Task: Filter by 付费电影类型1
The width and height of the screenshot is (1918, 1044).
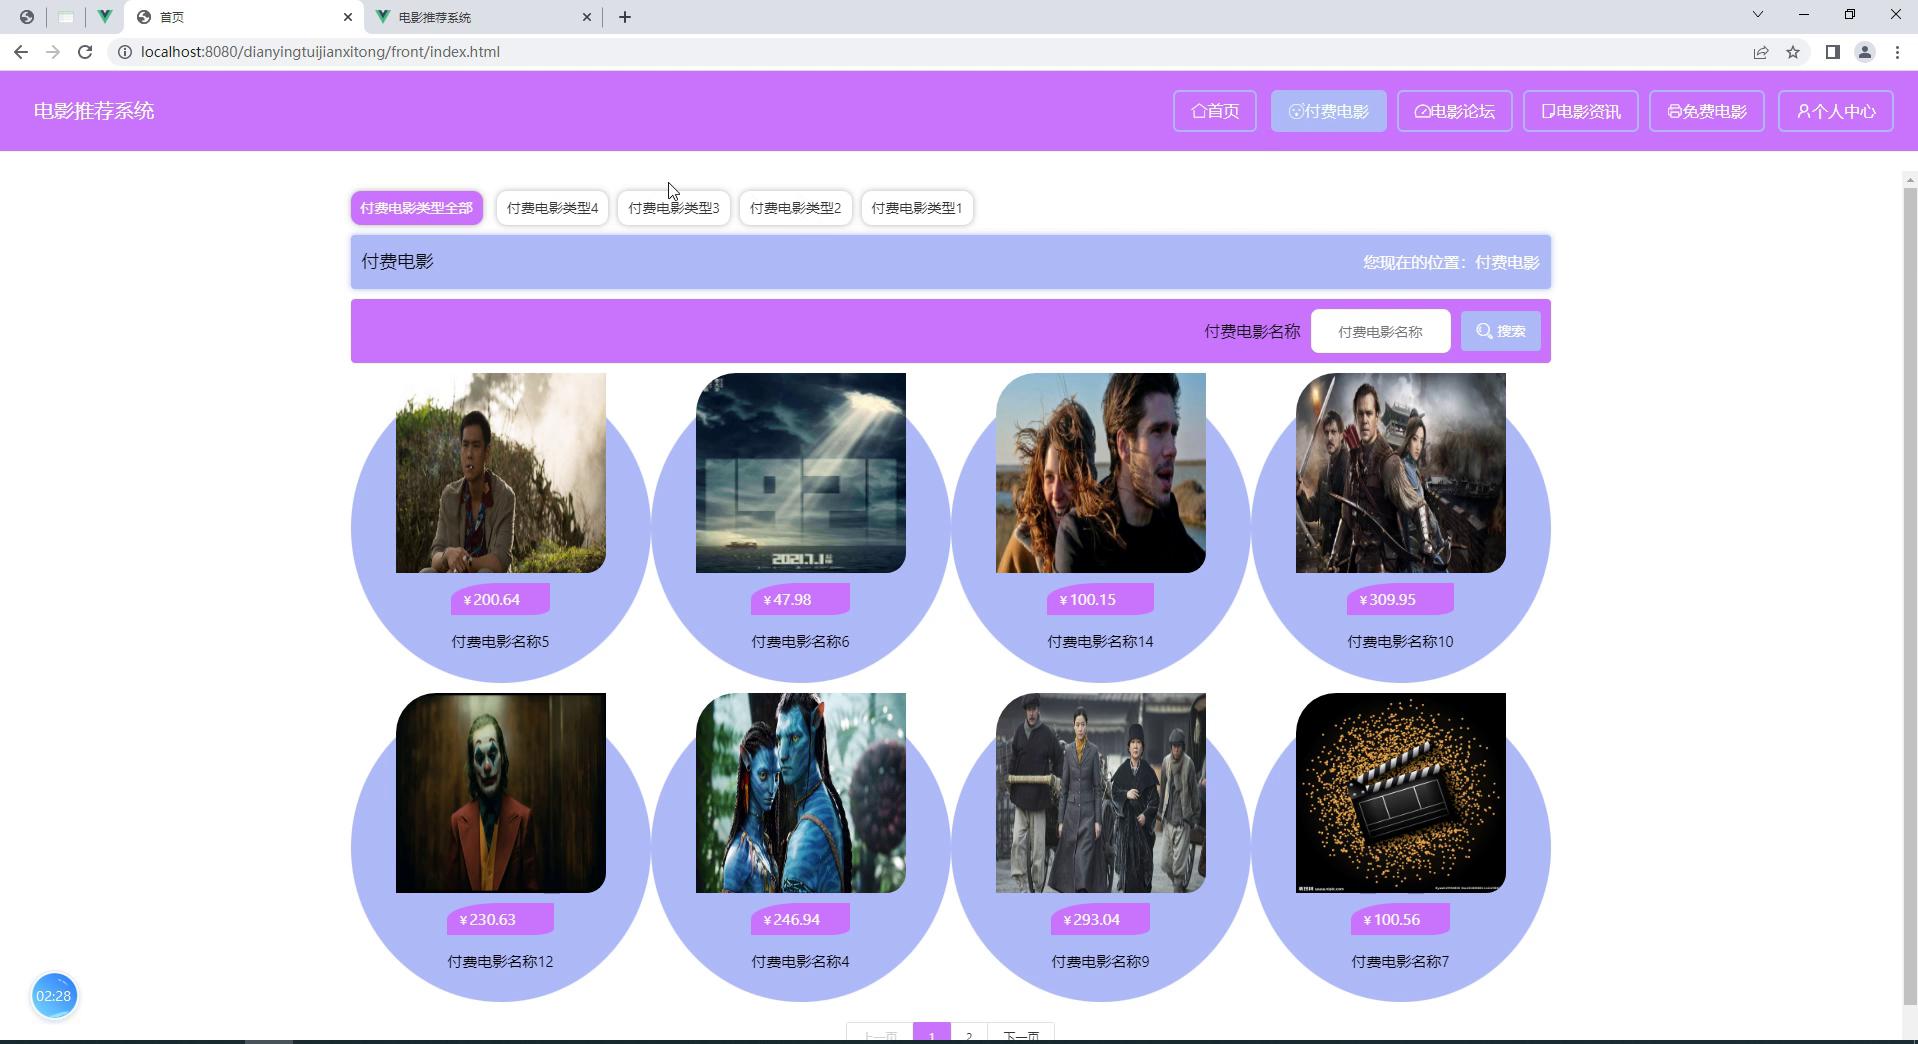Action: [x=917, y=208]
